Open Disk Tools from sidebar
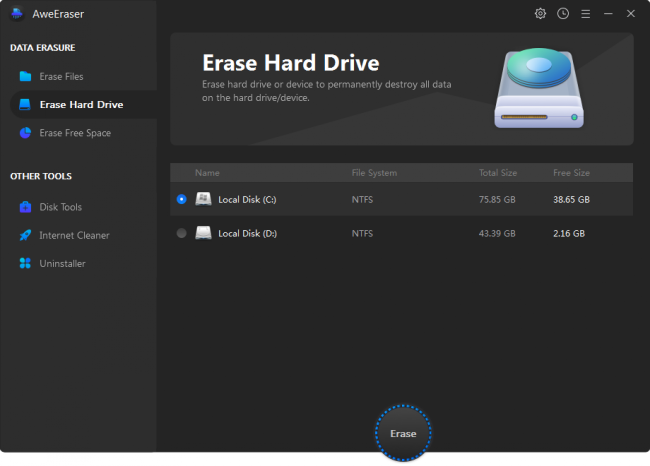The width and height of the screenshot is (650, 466). 83,207
